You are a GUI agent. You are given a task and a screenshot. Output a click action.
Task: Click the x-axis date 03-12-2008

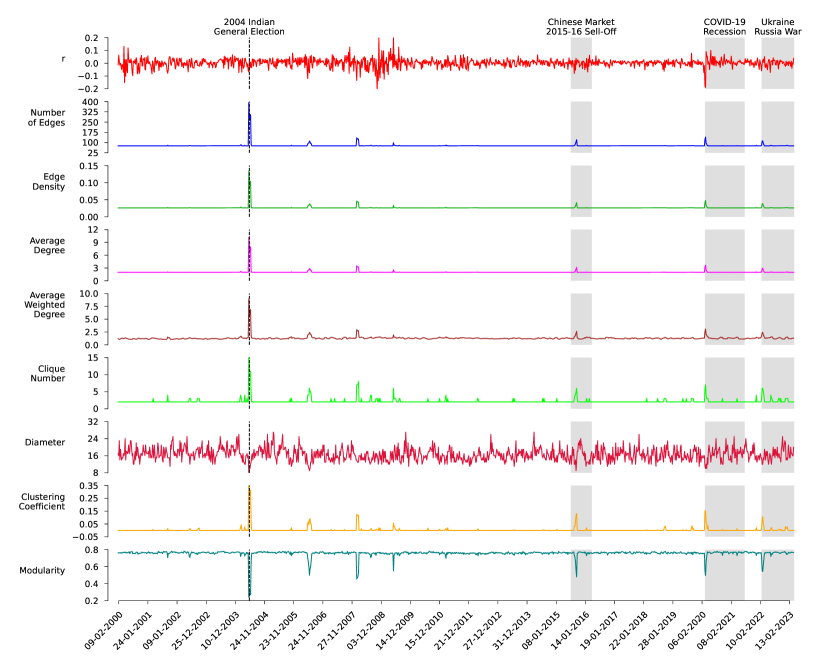[366, 630]
